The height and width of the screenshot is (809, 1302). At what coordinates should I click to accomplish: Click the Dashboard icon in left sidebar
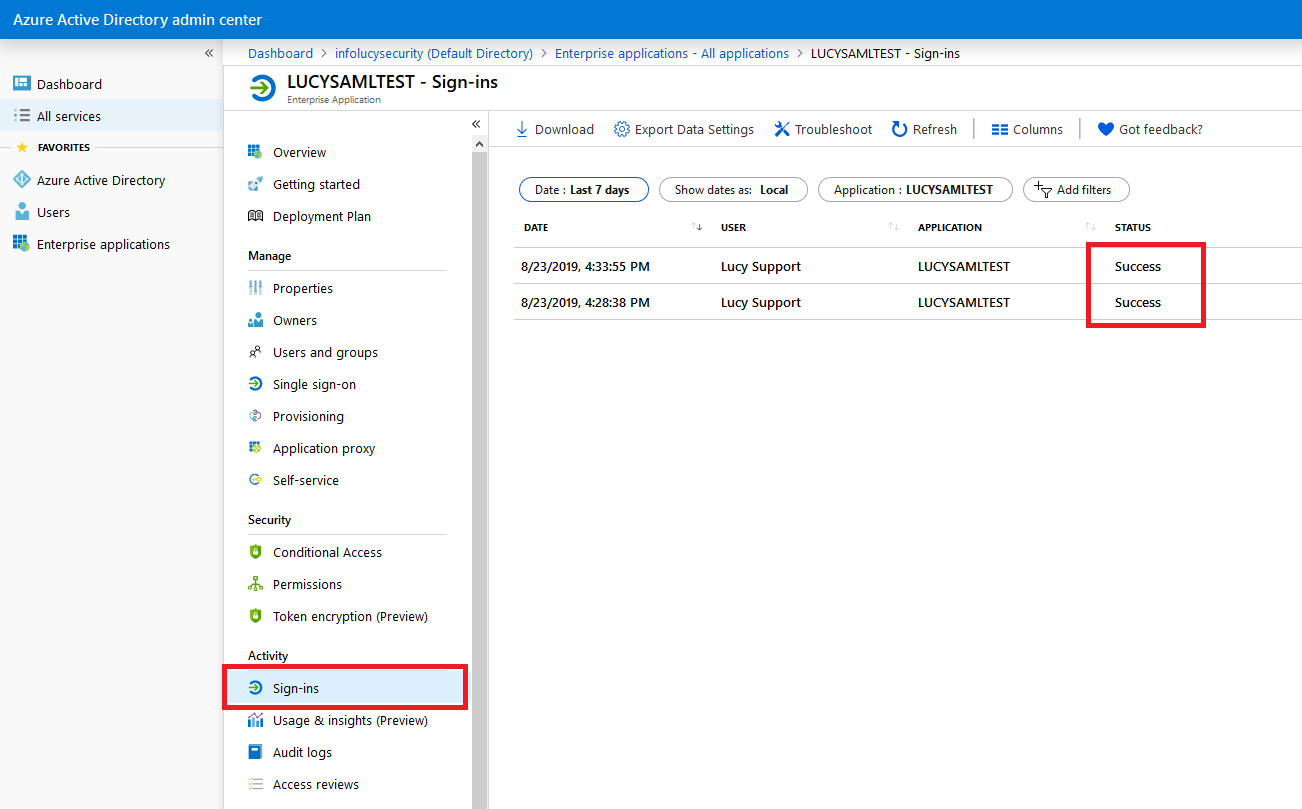pos(21,84)
